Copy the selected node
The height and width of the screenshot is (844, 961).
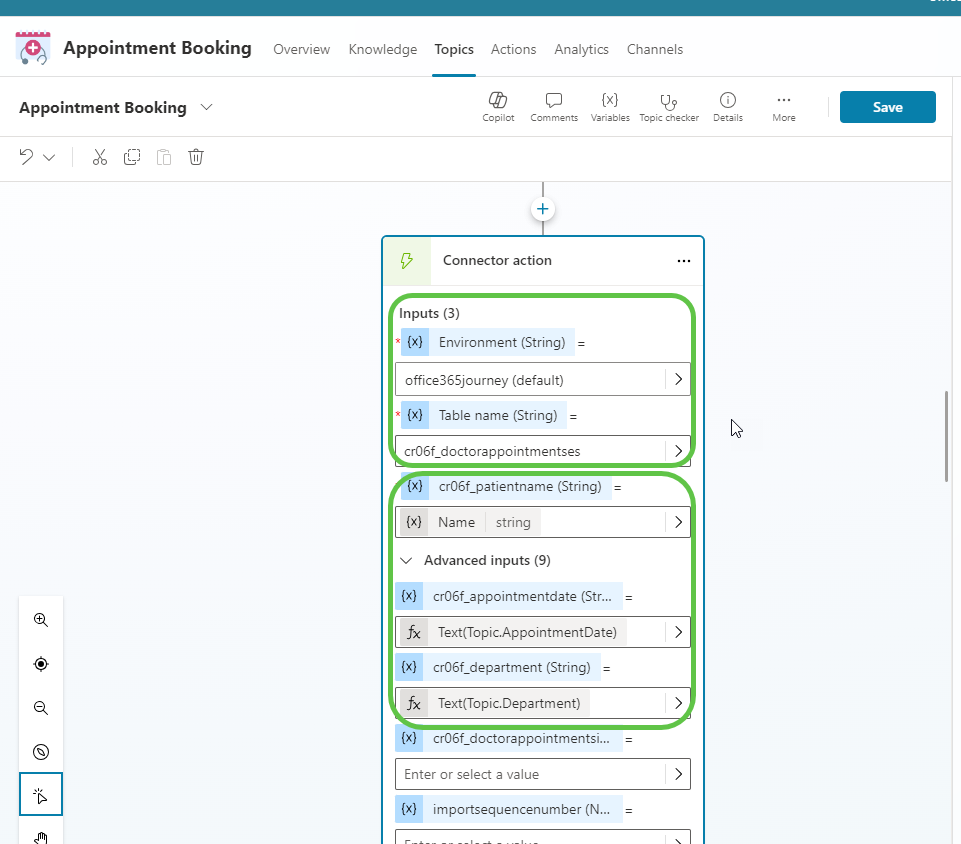131,157
